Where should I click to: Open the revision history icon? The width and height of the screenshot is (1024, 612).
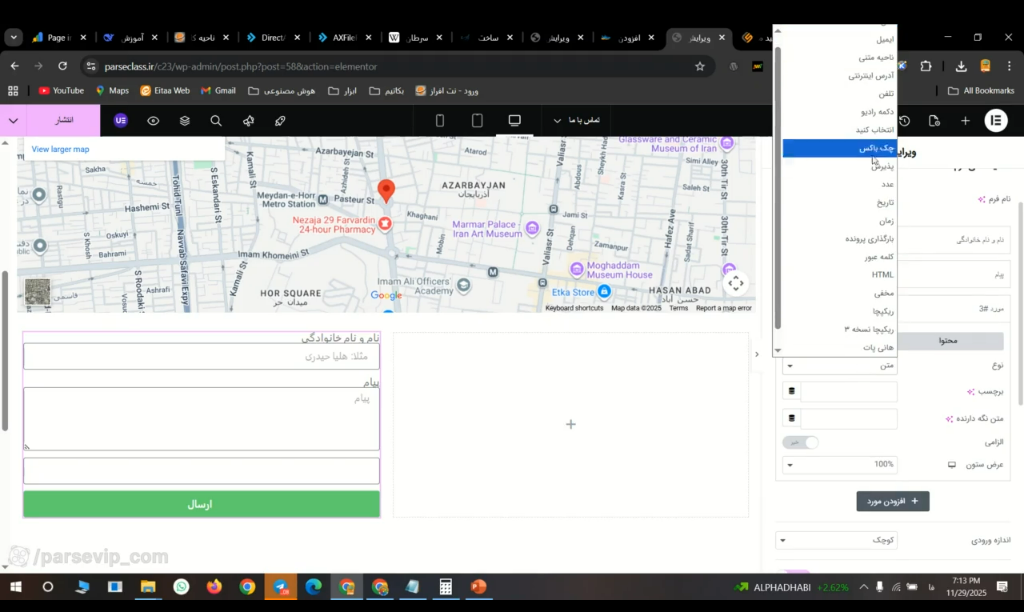pos(904,121)
